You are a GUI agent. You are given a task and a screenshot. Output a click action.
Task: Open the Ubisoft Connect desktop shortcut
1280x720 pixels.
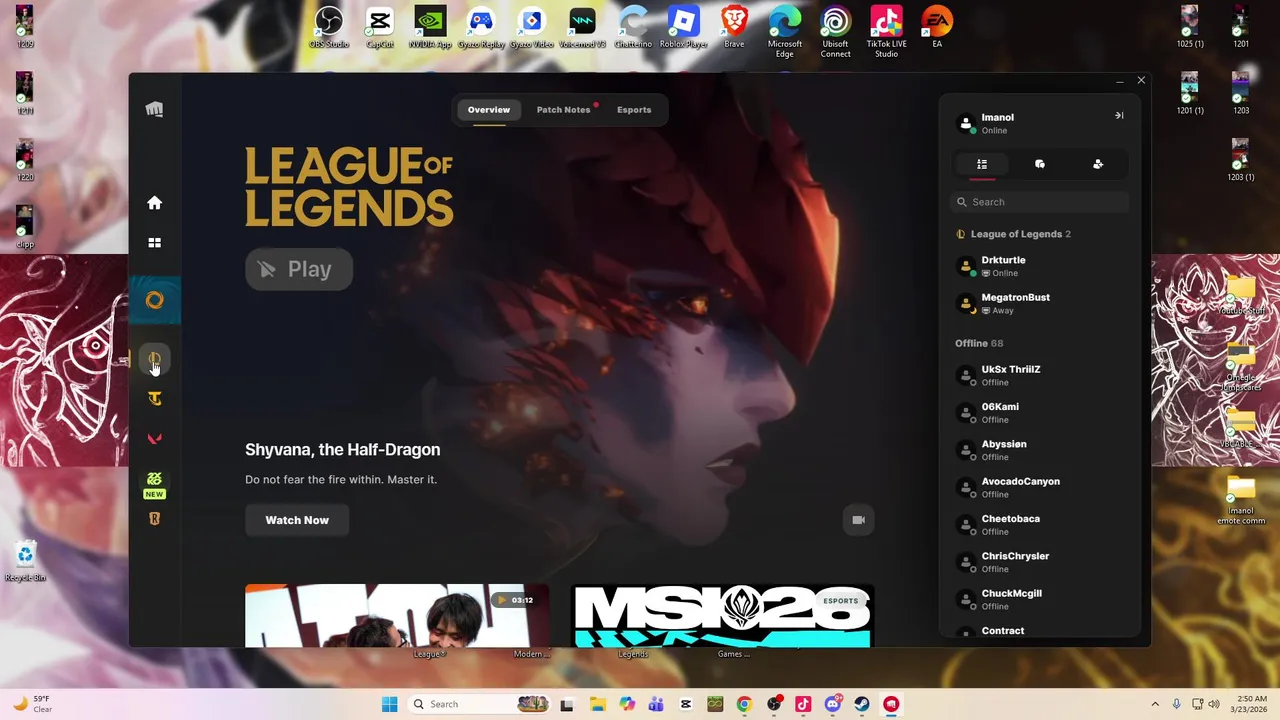[x=835, y=32]
